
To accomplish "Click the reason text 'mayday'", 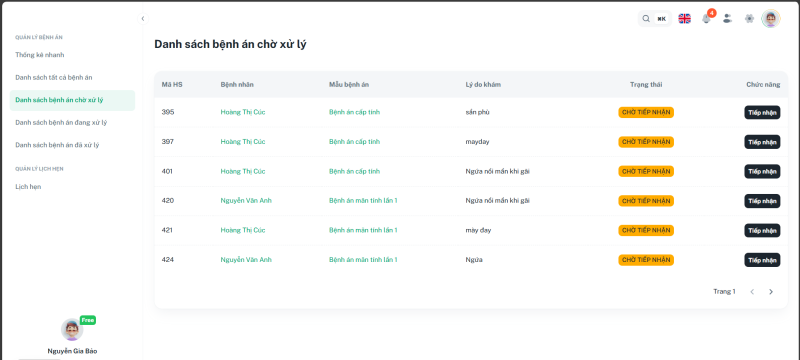I will [477, 142].
